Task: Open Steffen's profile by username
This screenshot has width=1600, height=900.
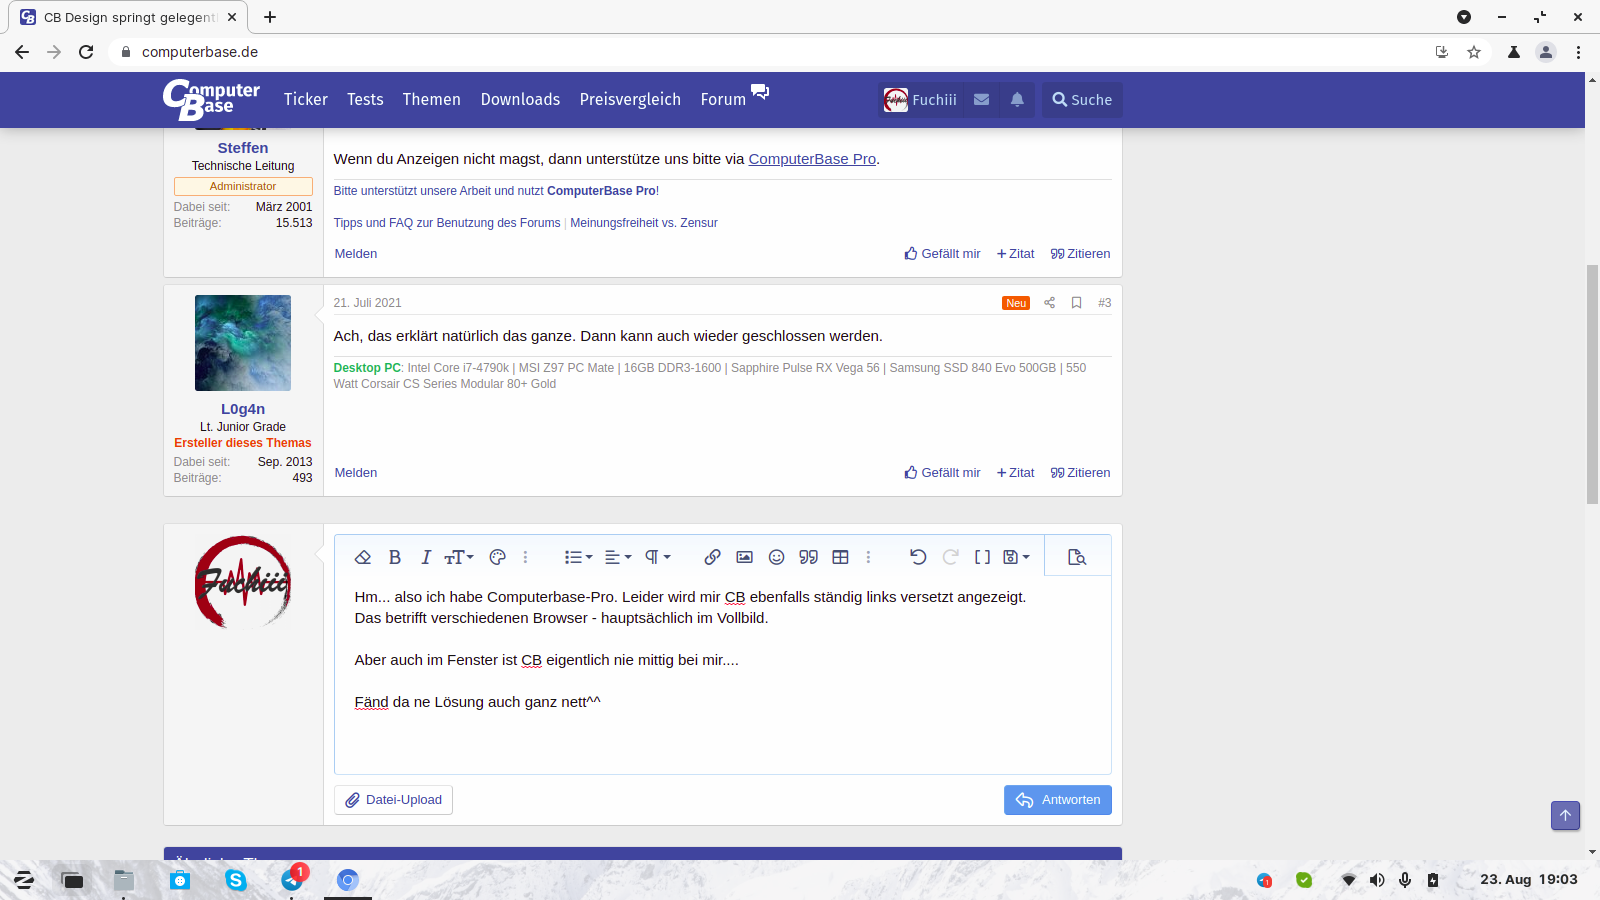Action: (243, 148)
